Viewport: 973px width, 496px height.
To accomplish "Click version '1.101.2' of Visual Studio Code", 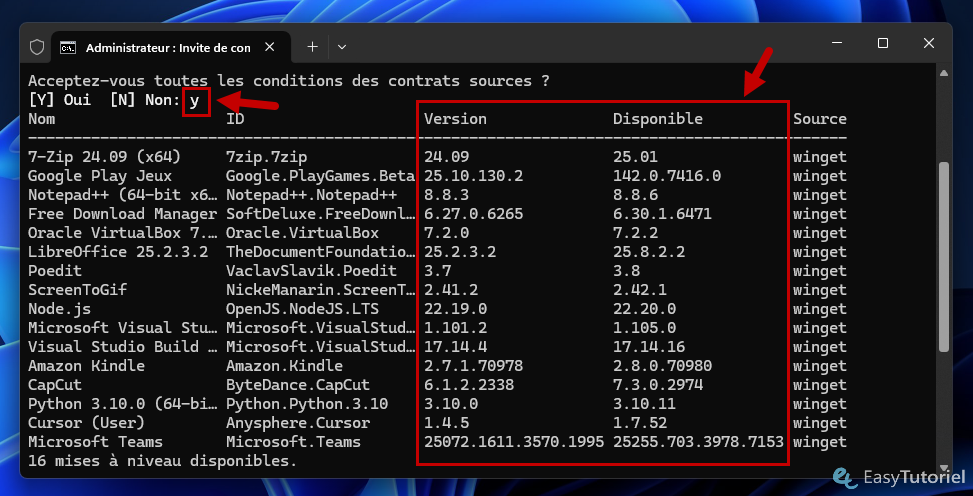I will 455,328.
